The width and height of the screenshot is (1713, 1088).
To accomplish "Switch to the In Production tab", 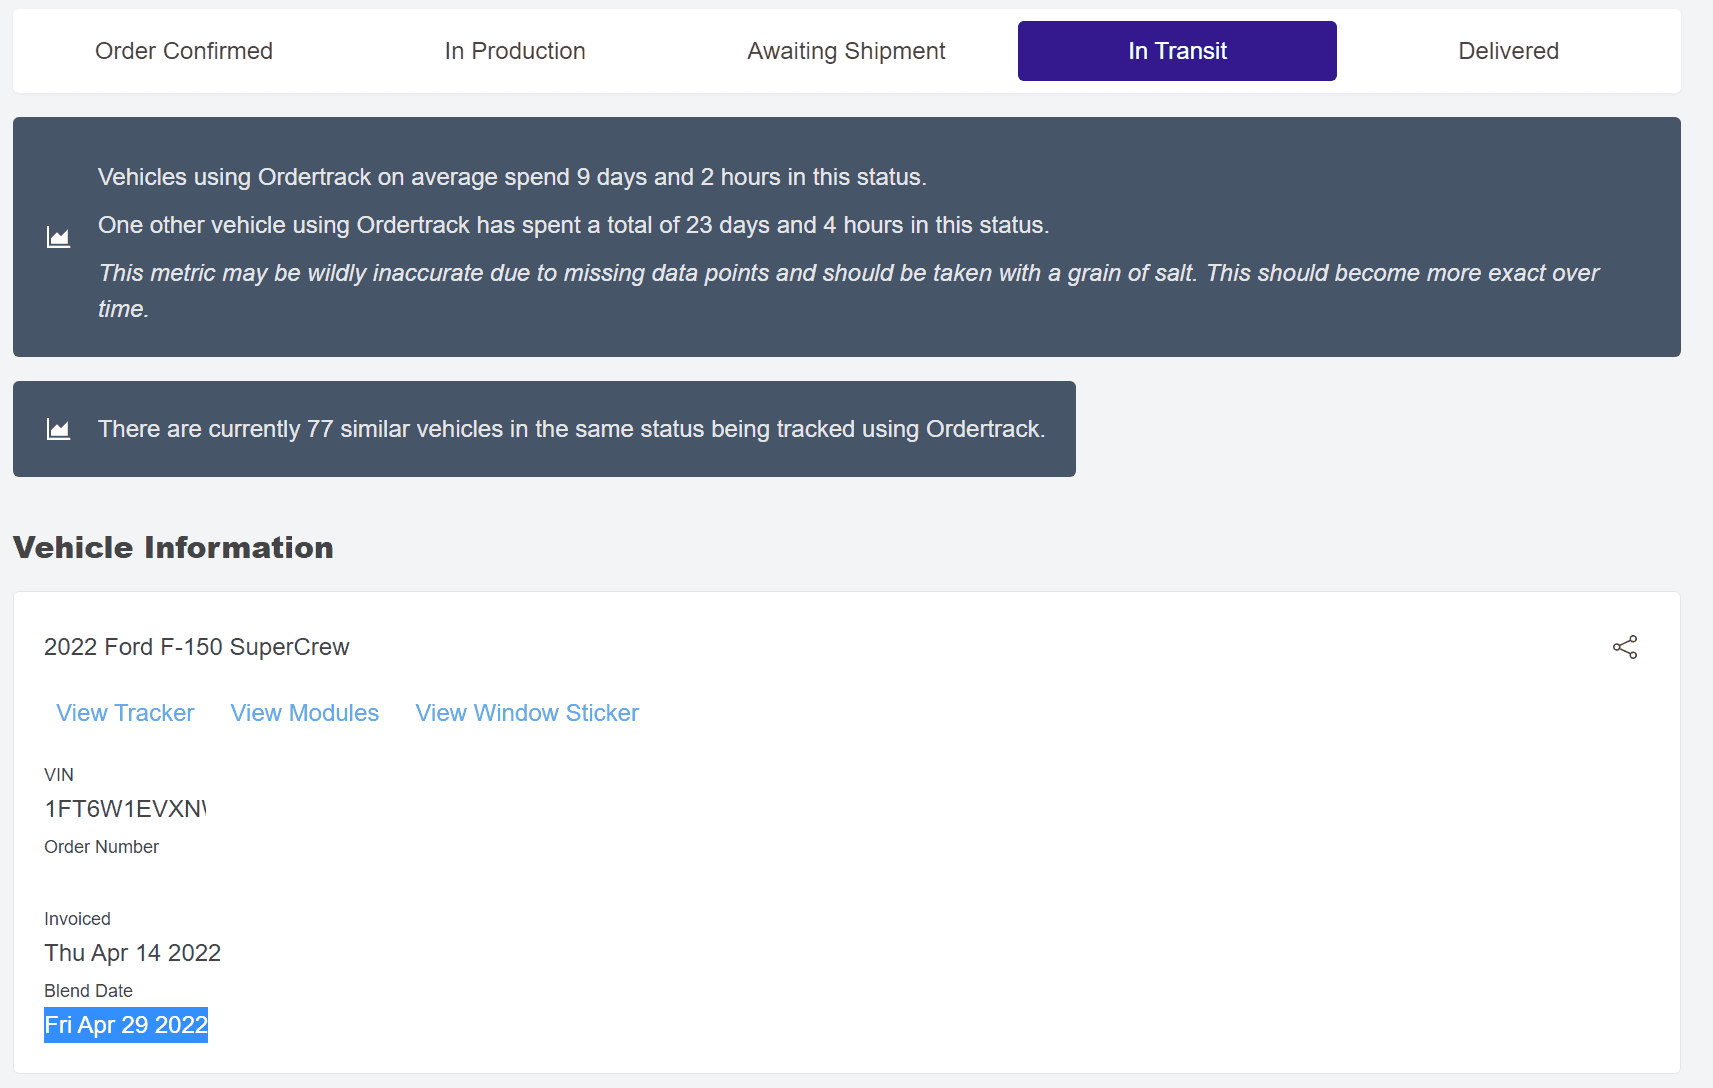I will 515,51.
